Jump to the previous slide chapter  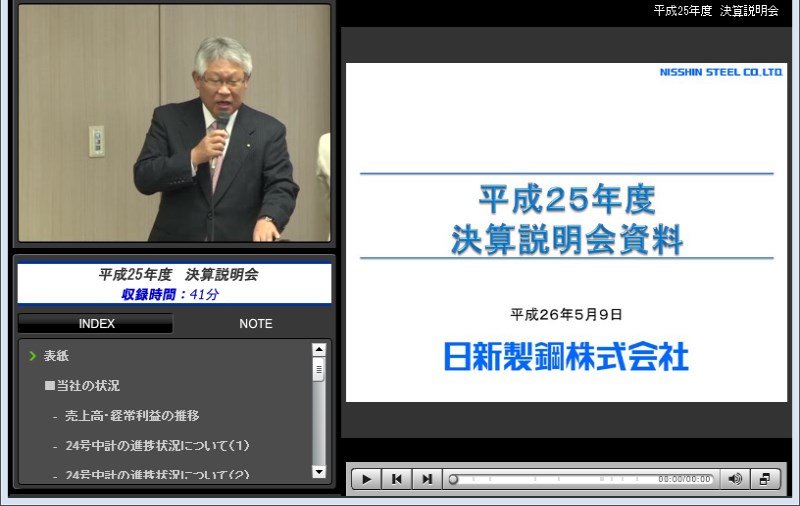396,479
